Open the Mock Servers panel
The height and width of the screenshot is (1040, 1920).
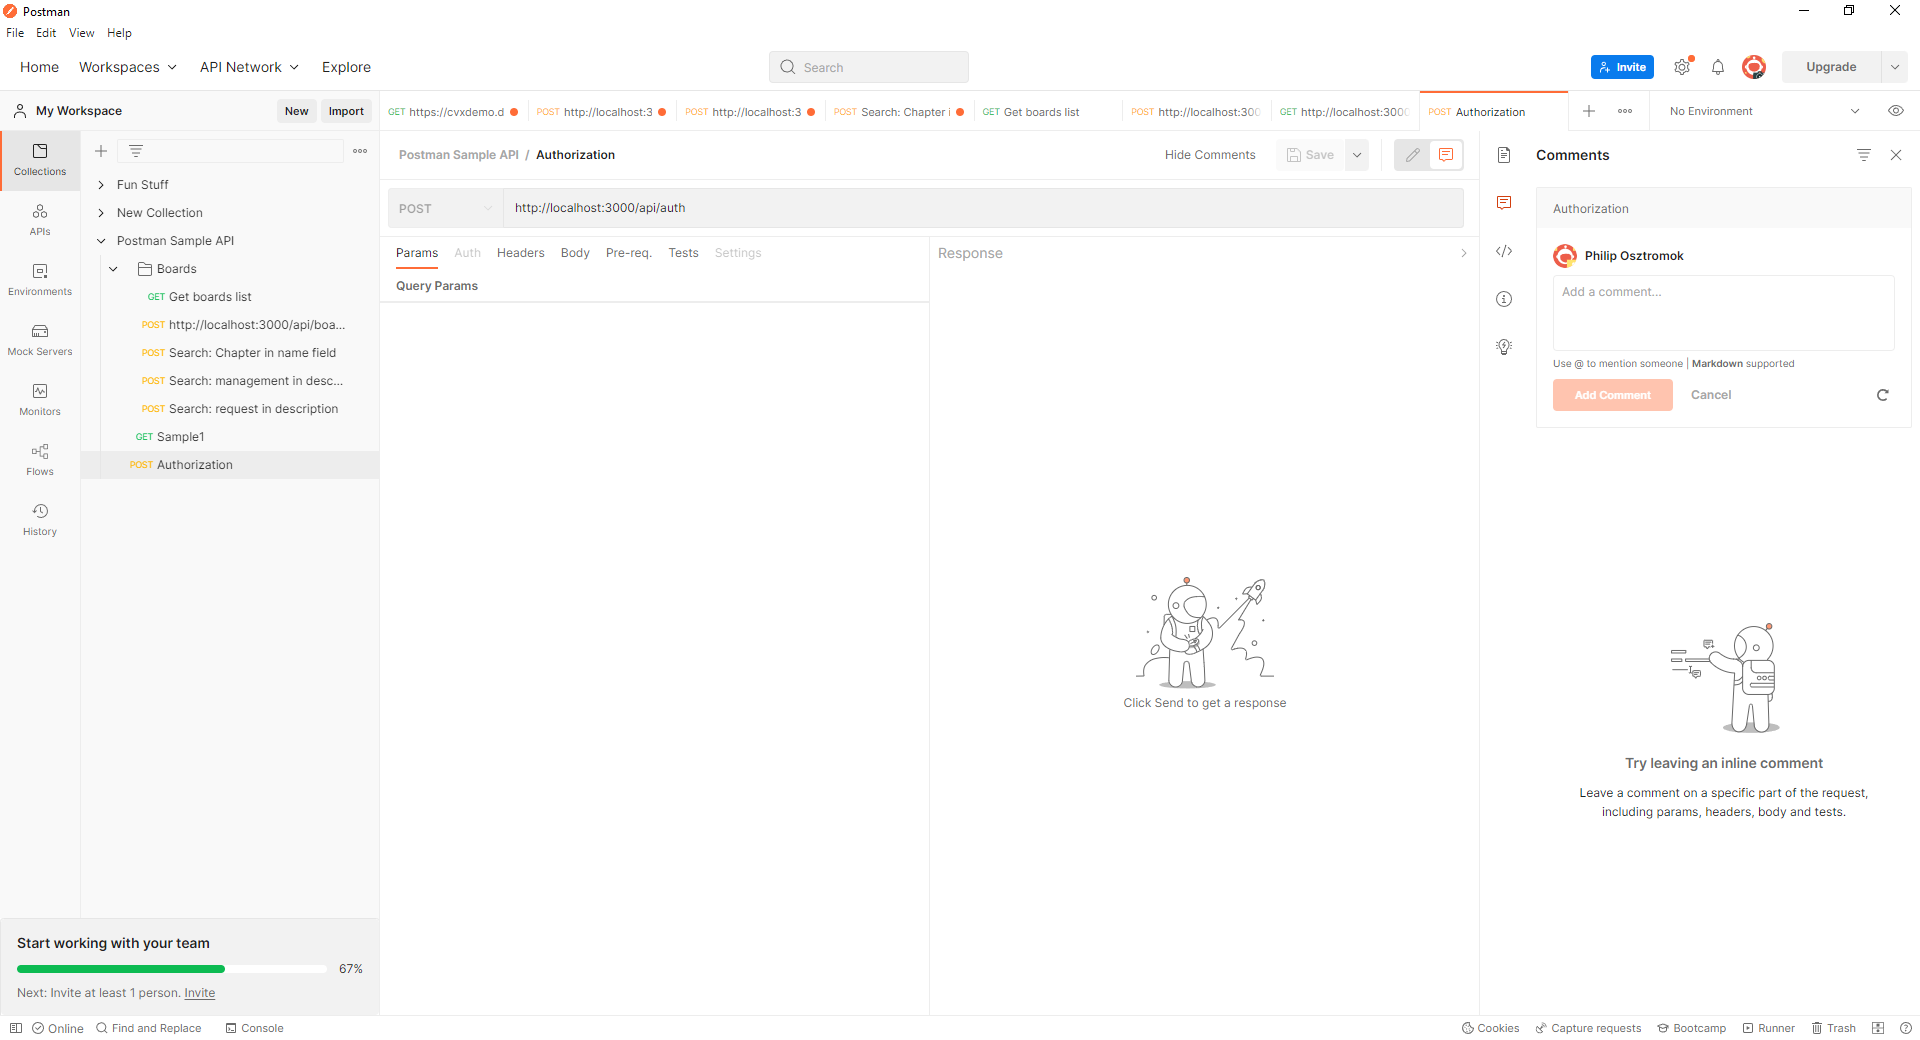(x=40, y=340)
